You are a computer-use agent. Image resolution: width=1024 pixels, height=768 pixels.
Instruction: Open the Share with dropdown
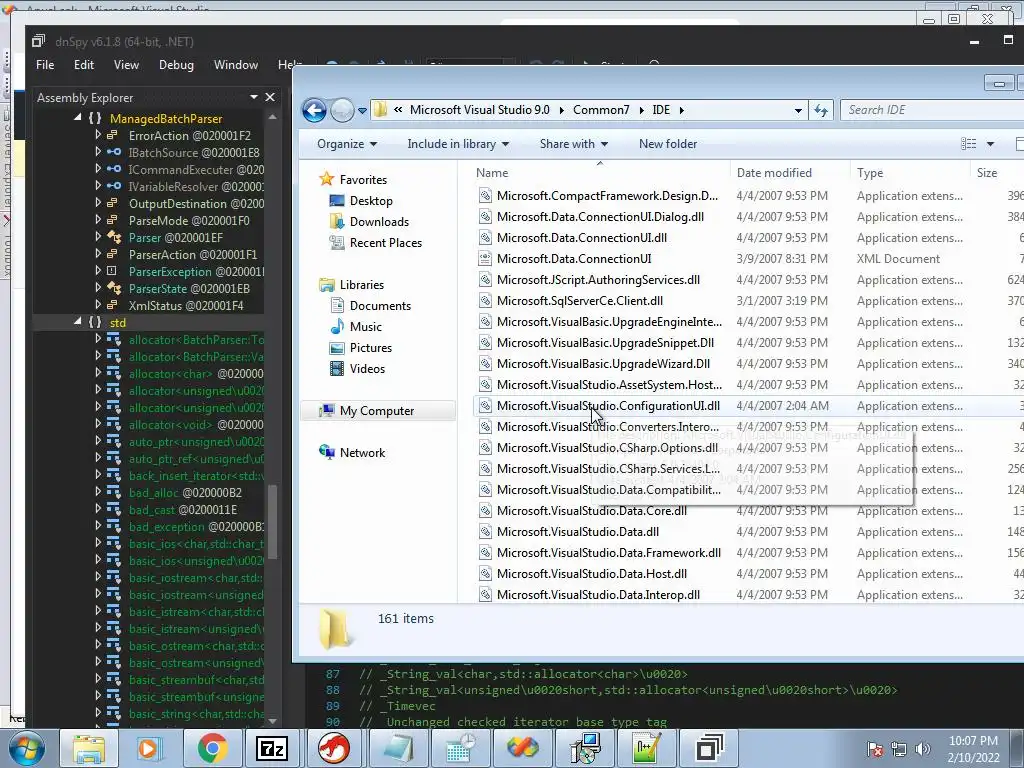coord(573,144)
